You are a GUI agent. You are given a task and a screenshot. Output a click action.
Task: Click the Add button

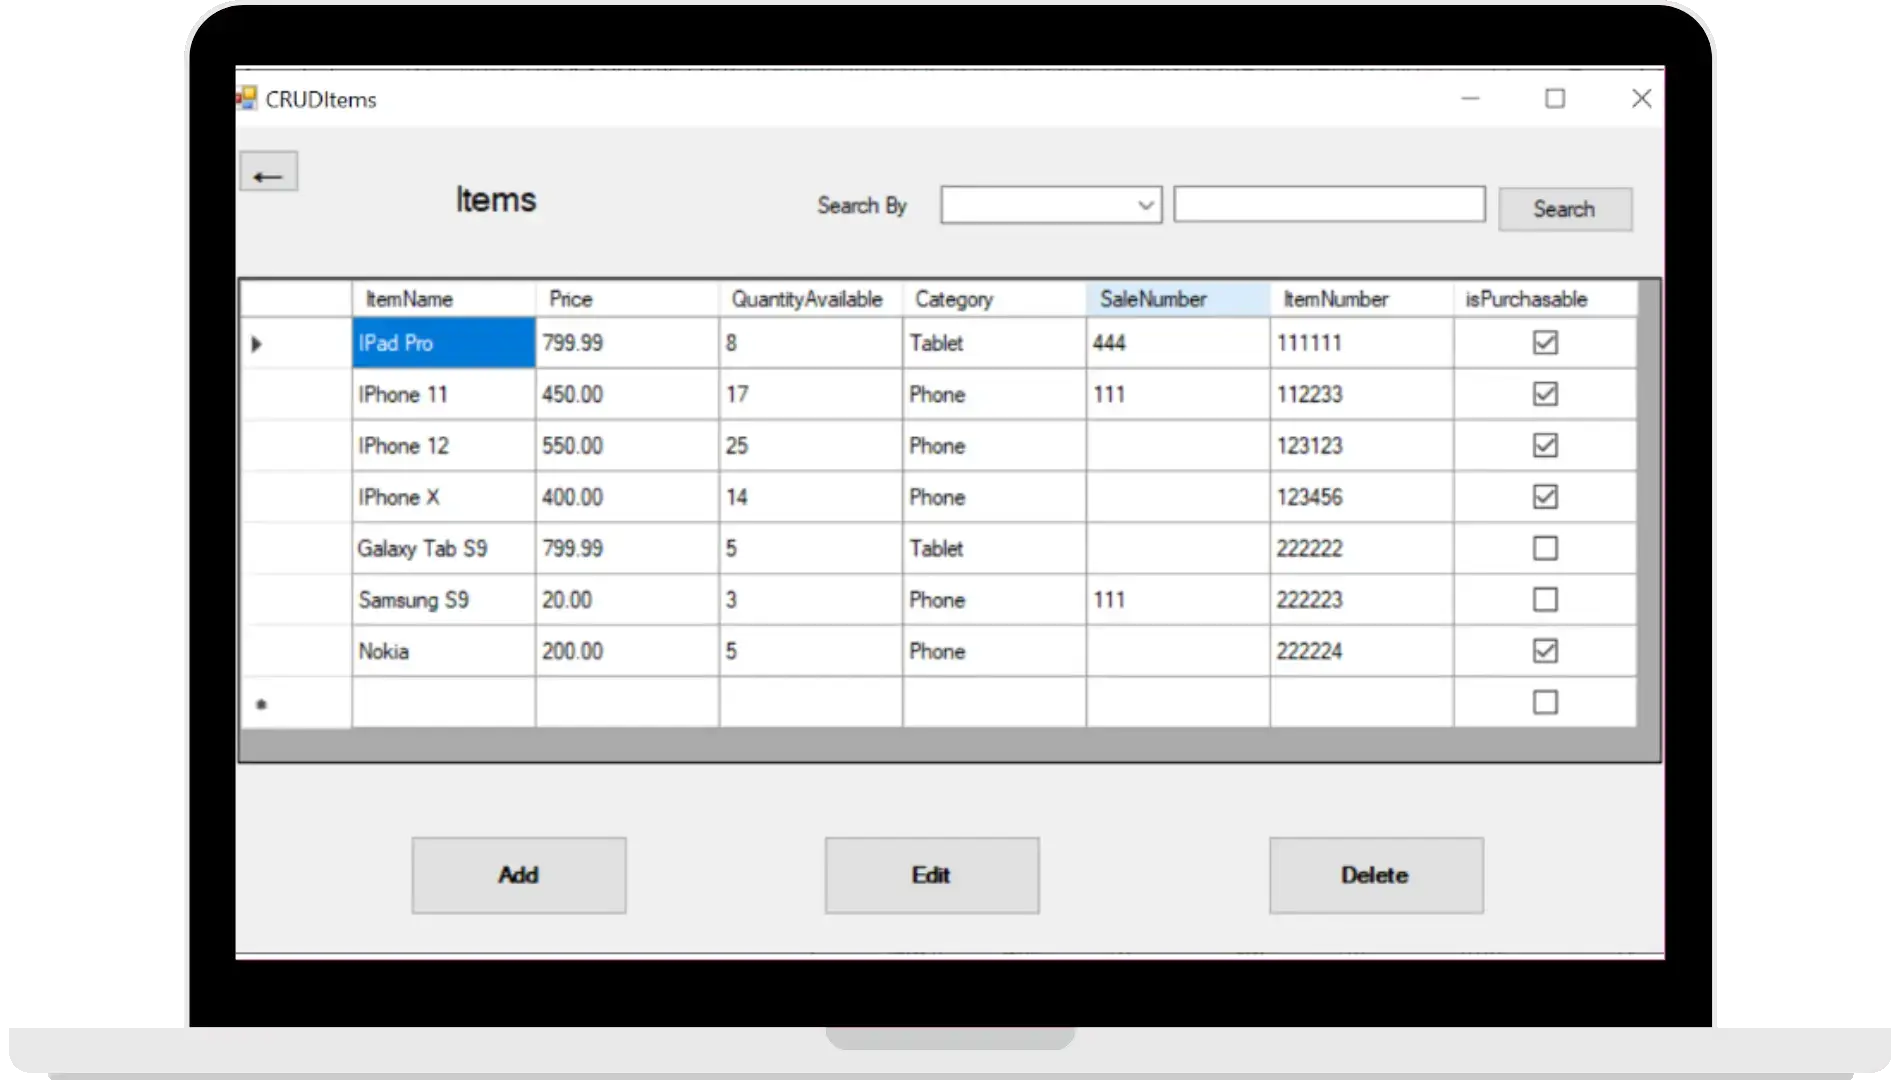(519, 875)
